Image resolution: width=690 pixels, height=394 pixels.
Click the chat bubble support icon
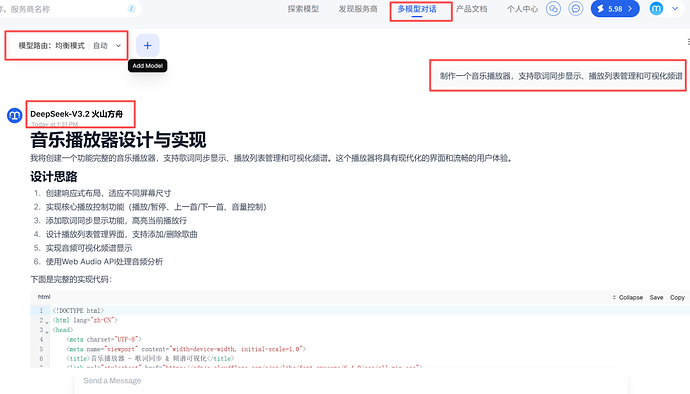(x=576, y=9)
